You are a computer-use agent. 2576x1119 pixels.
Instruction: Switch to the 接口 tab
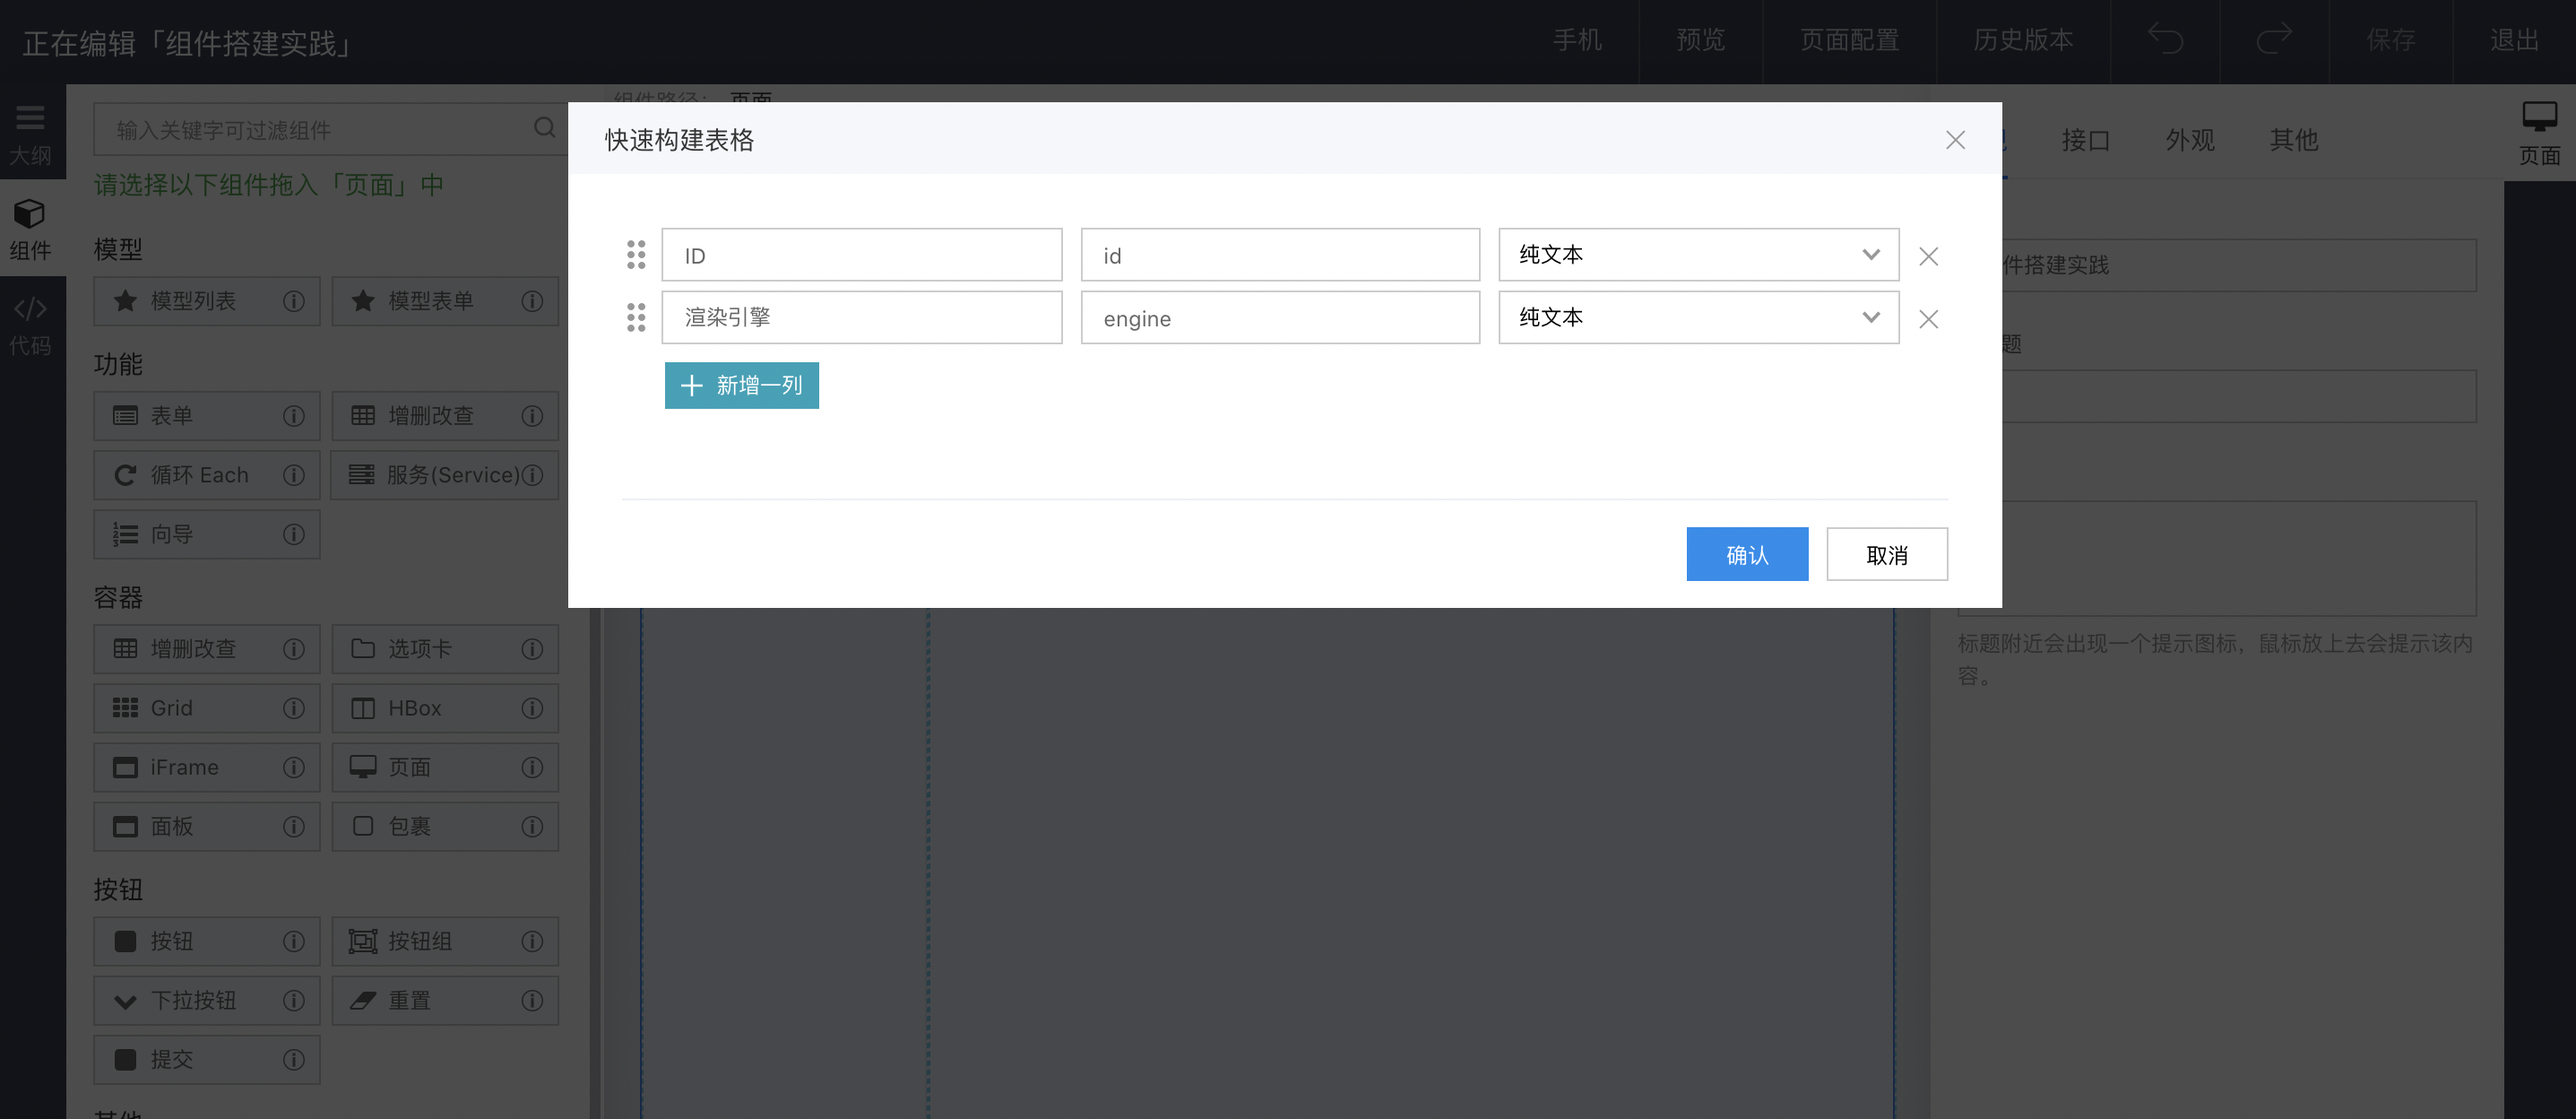[x=2085, y=140]
